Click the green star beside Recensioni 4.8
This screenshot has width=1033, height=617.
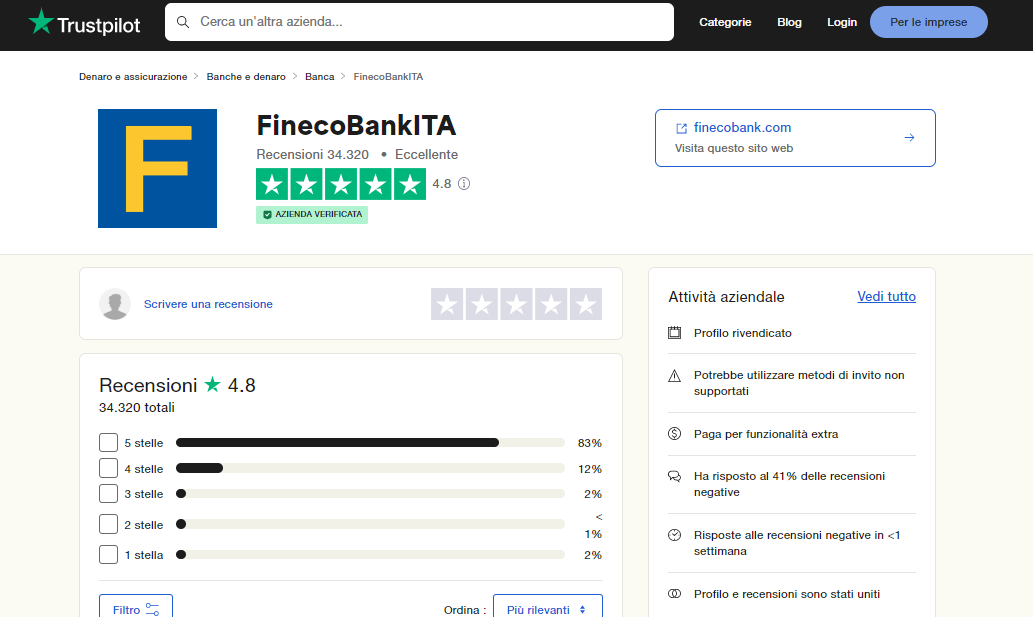212,384
